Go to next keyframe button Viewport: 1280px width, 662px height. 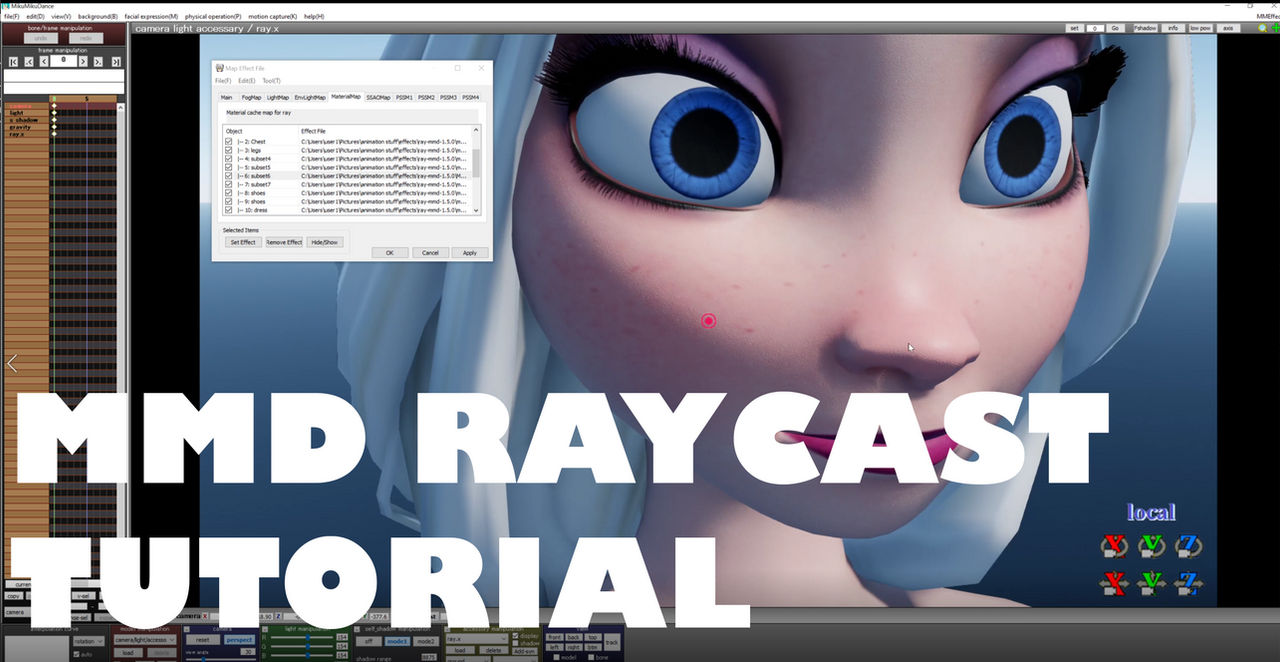[99, 61]
